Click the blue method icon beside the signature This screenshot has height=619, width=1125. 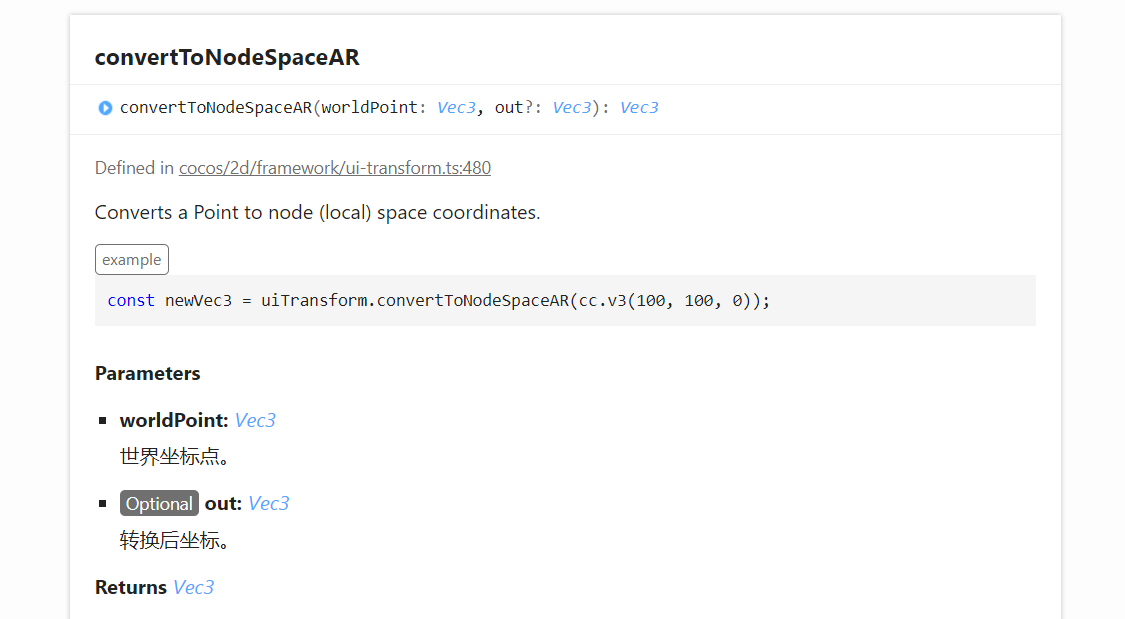(x=105, y=108)
